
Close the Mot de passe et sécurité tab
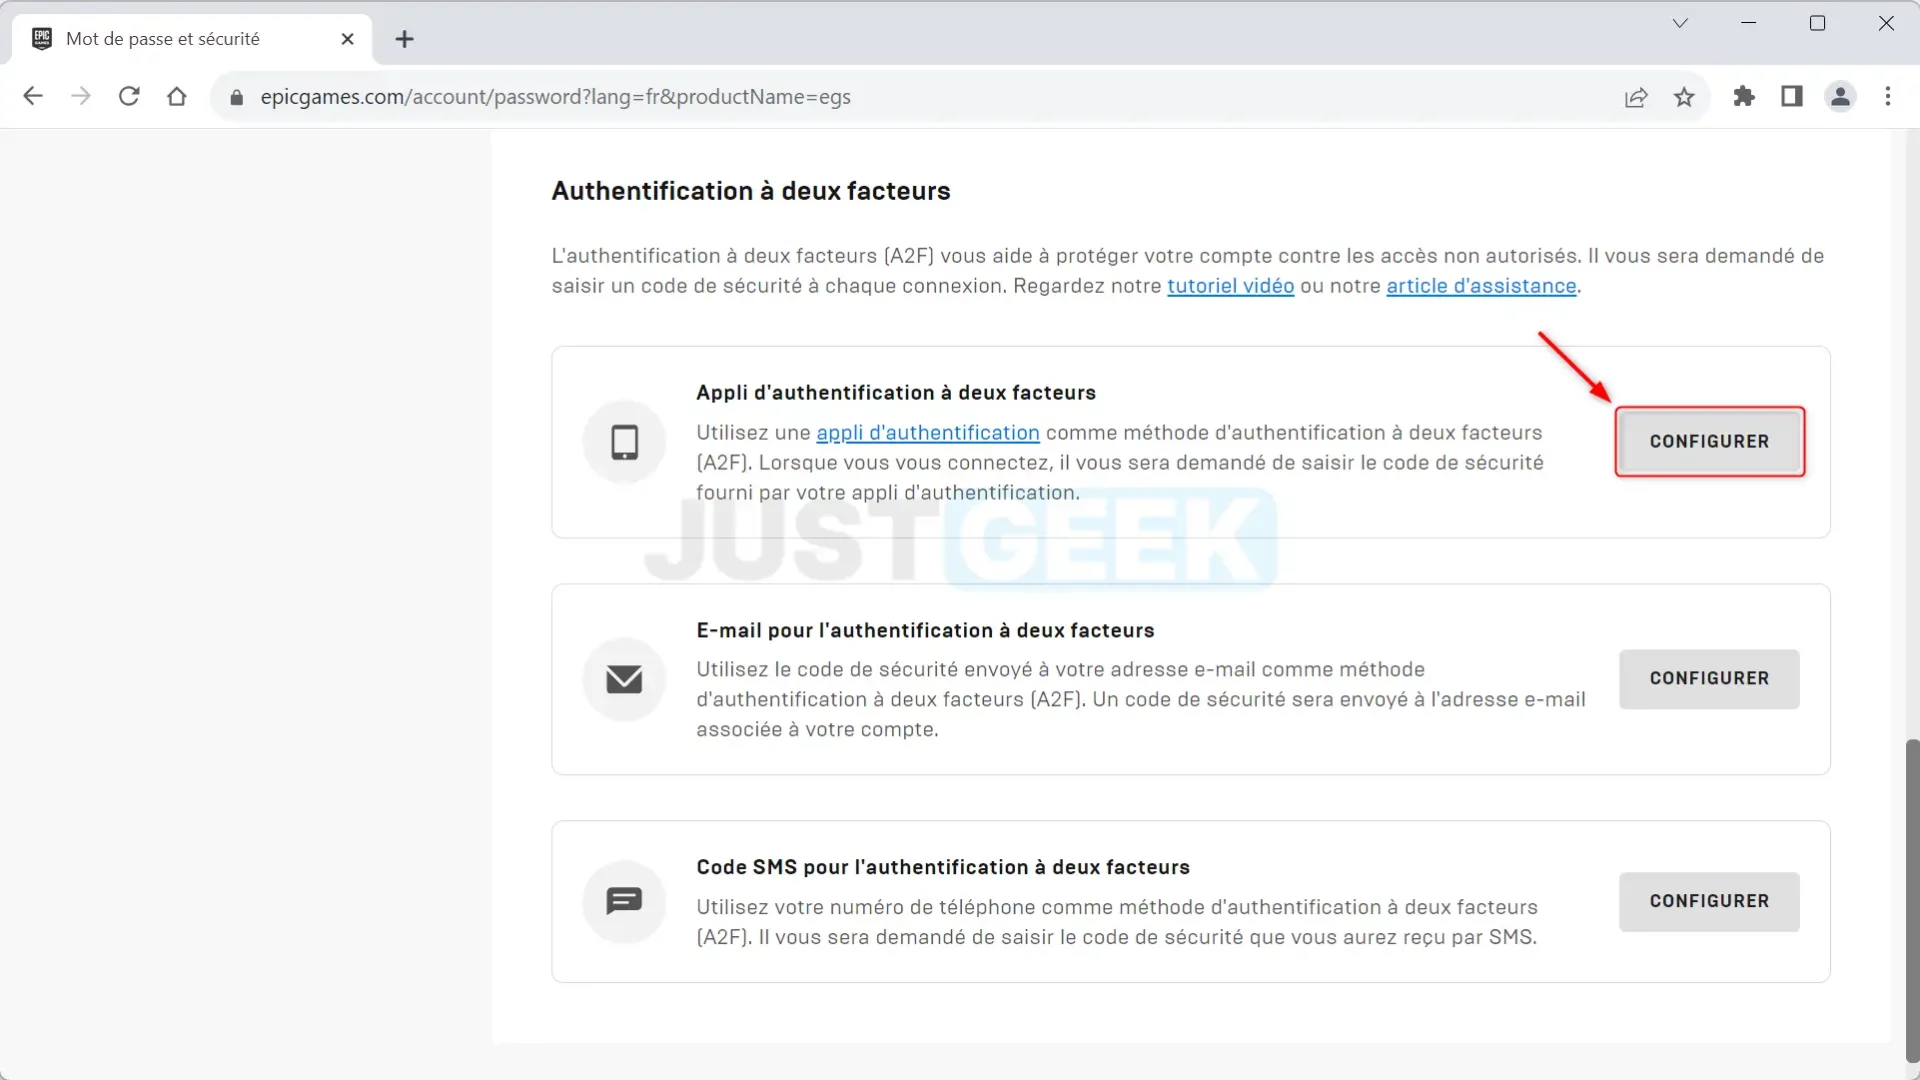point(347,39)
